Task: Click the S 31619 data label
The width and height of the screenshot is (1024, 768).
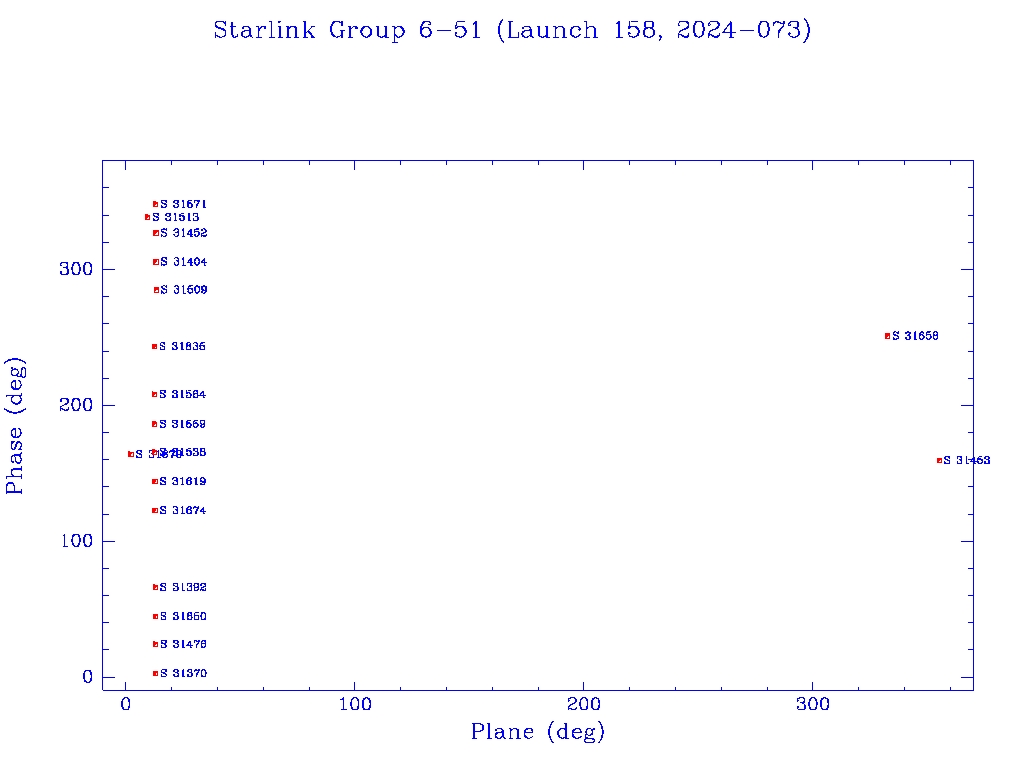Action: tap(183, 482)
